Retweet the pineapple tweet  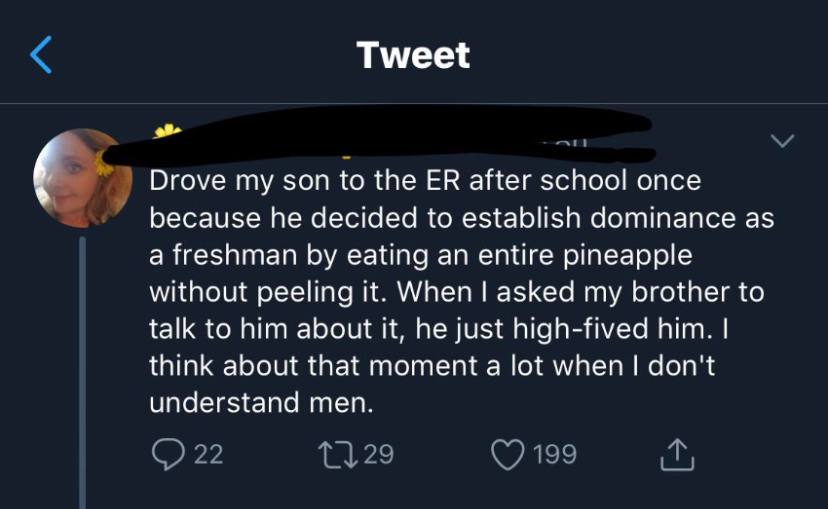coord(331,454)
